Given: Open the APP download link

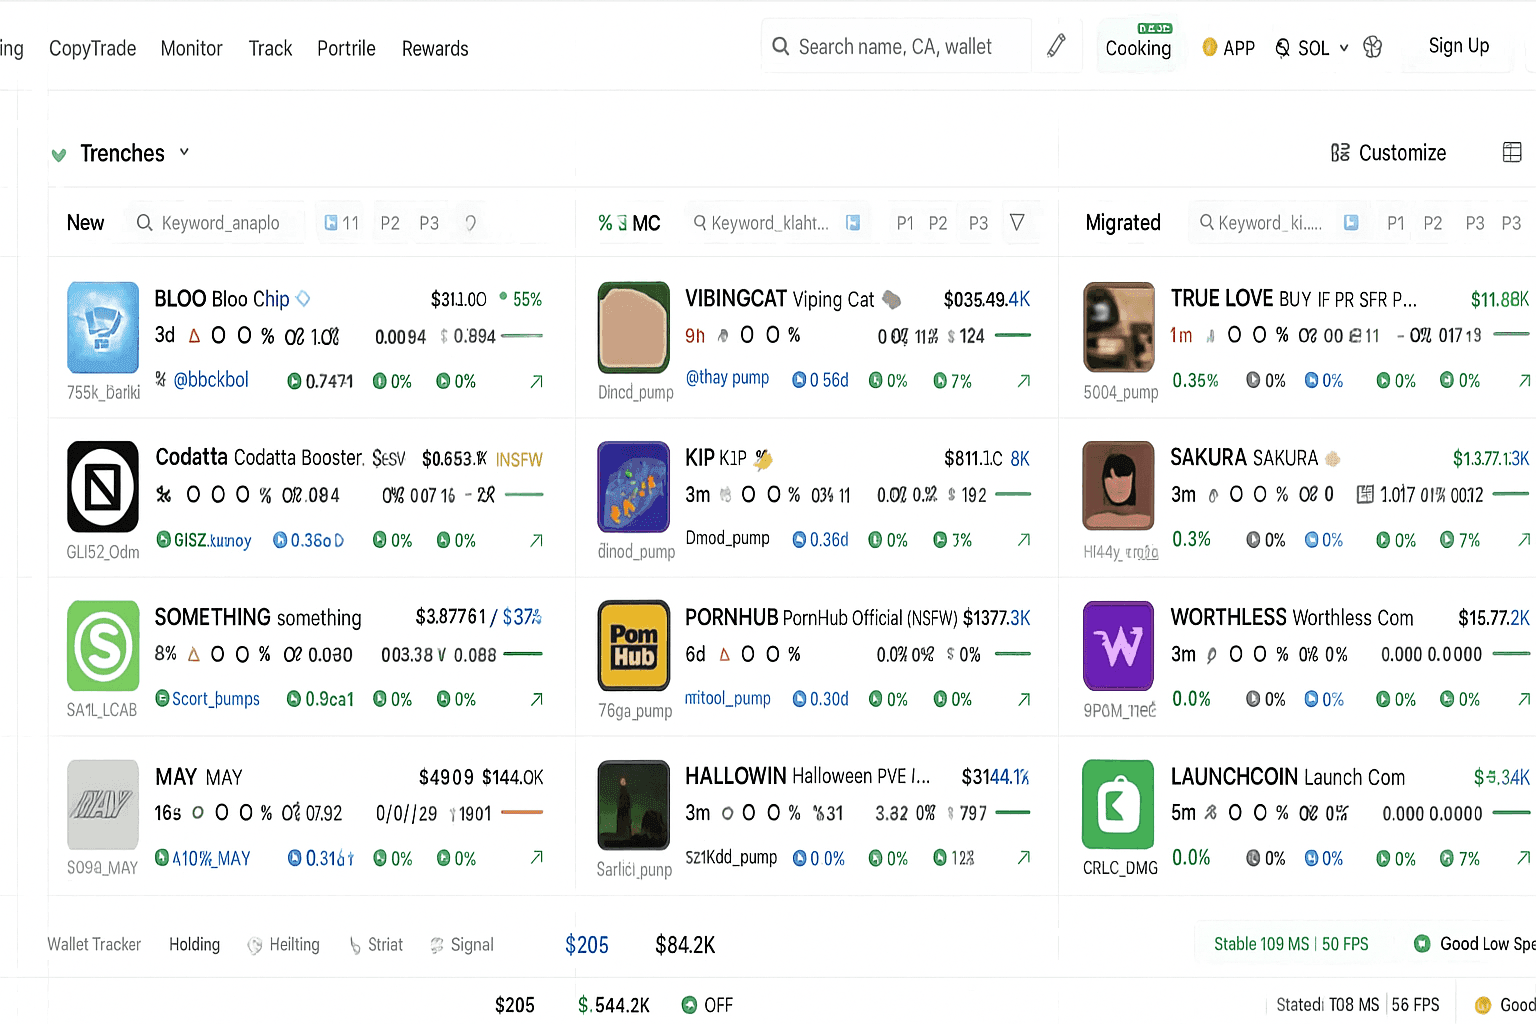Looking at the screenshot, I should click(x=1228, y=47).
